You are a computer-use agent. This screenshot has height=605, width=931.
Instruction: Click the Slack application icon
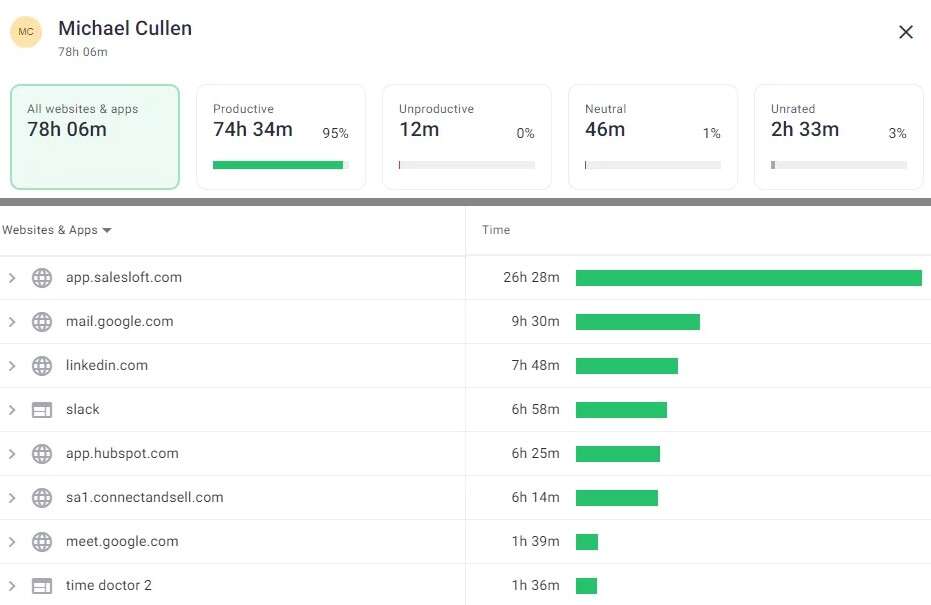click(x=42, y=409)
